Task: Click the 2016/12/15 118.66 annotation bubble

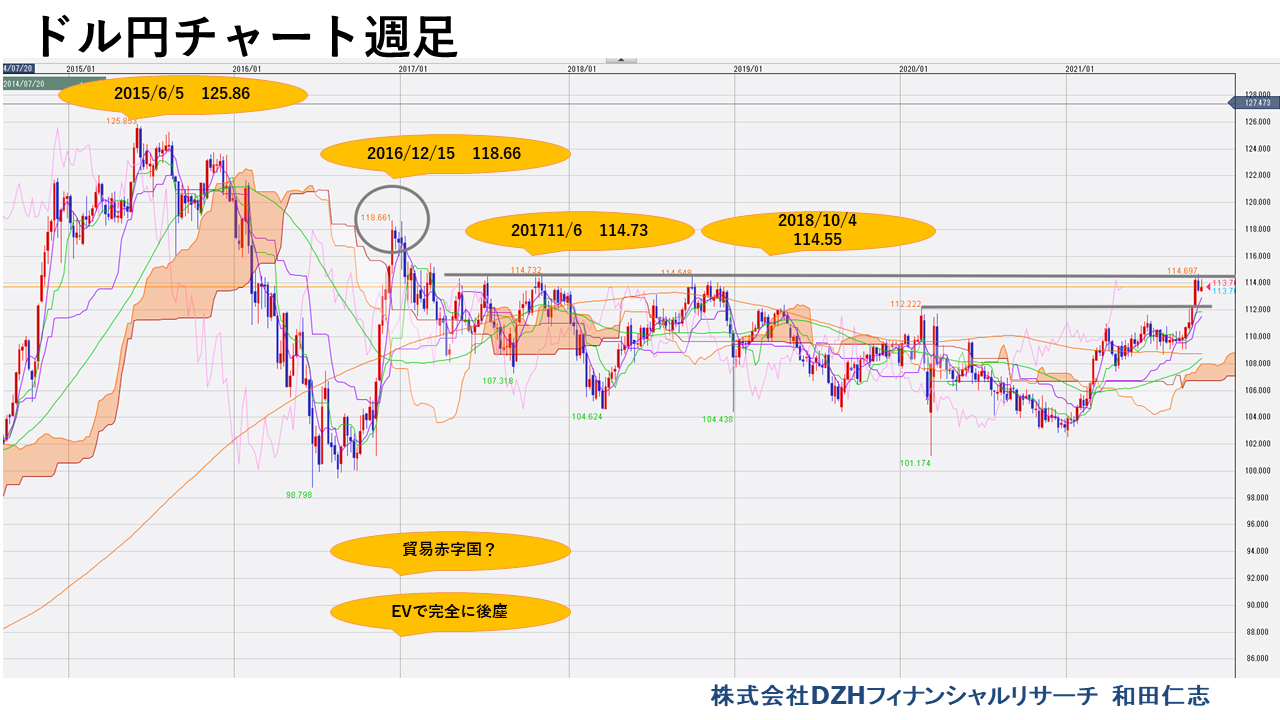Action: tap(444, 153)
